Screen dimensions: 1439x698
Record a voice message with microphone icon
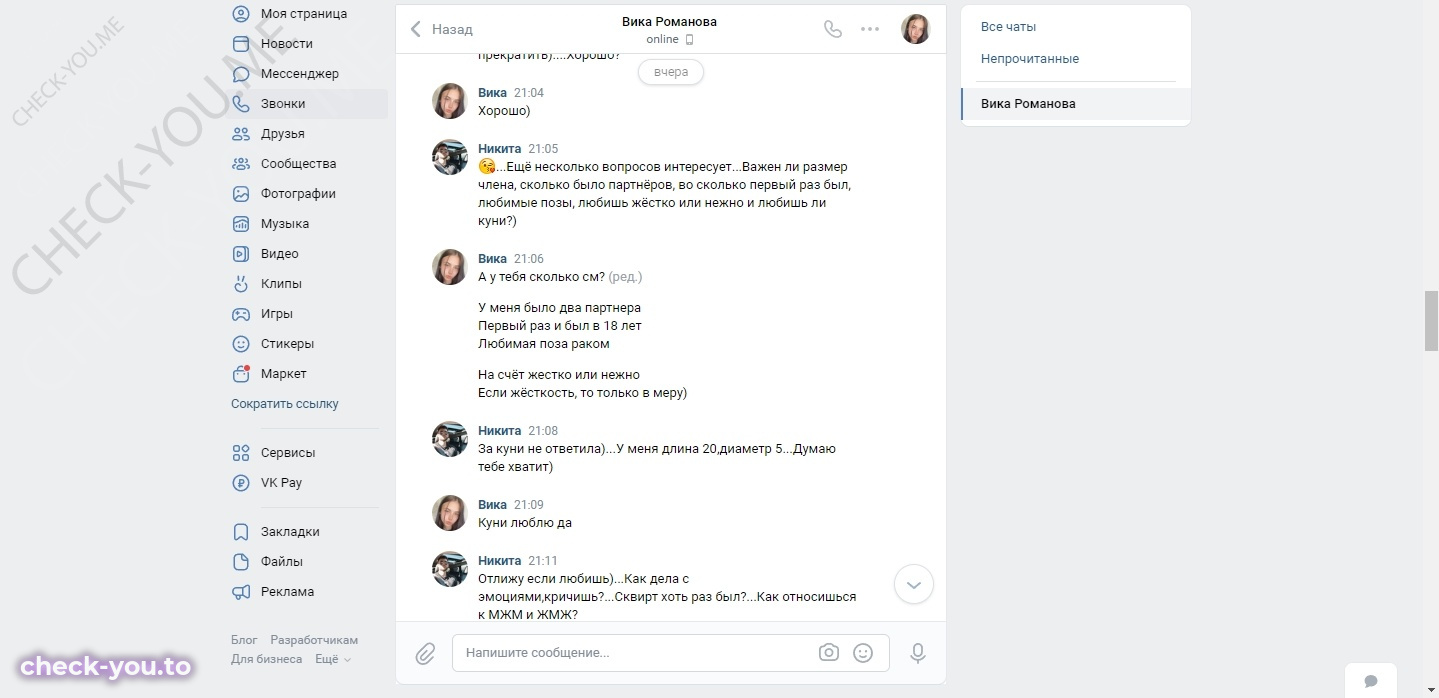[918, 654]
